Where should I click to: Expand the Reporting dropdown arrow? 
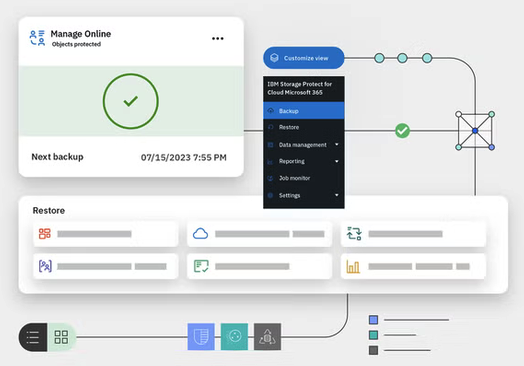pyautogui.click(x=337, y=161)
